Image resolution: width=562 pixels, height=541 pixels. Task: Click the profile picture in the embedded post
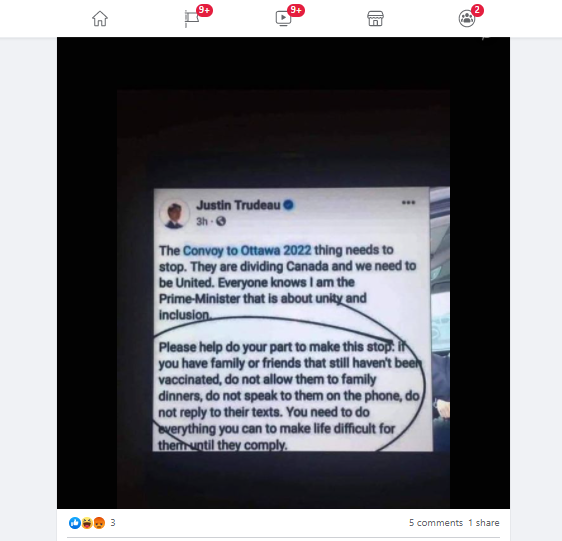(174, 214)
